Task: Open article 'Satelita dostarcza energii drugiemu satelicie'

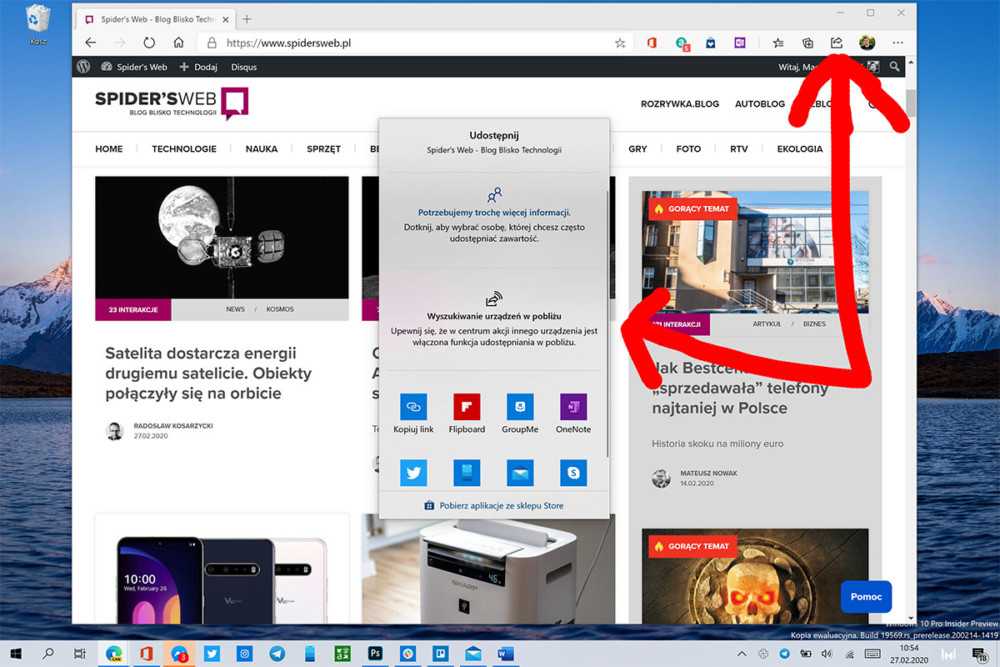Action: click(208, 373)
